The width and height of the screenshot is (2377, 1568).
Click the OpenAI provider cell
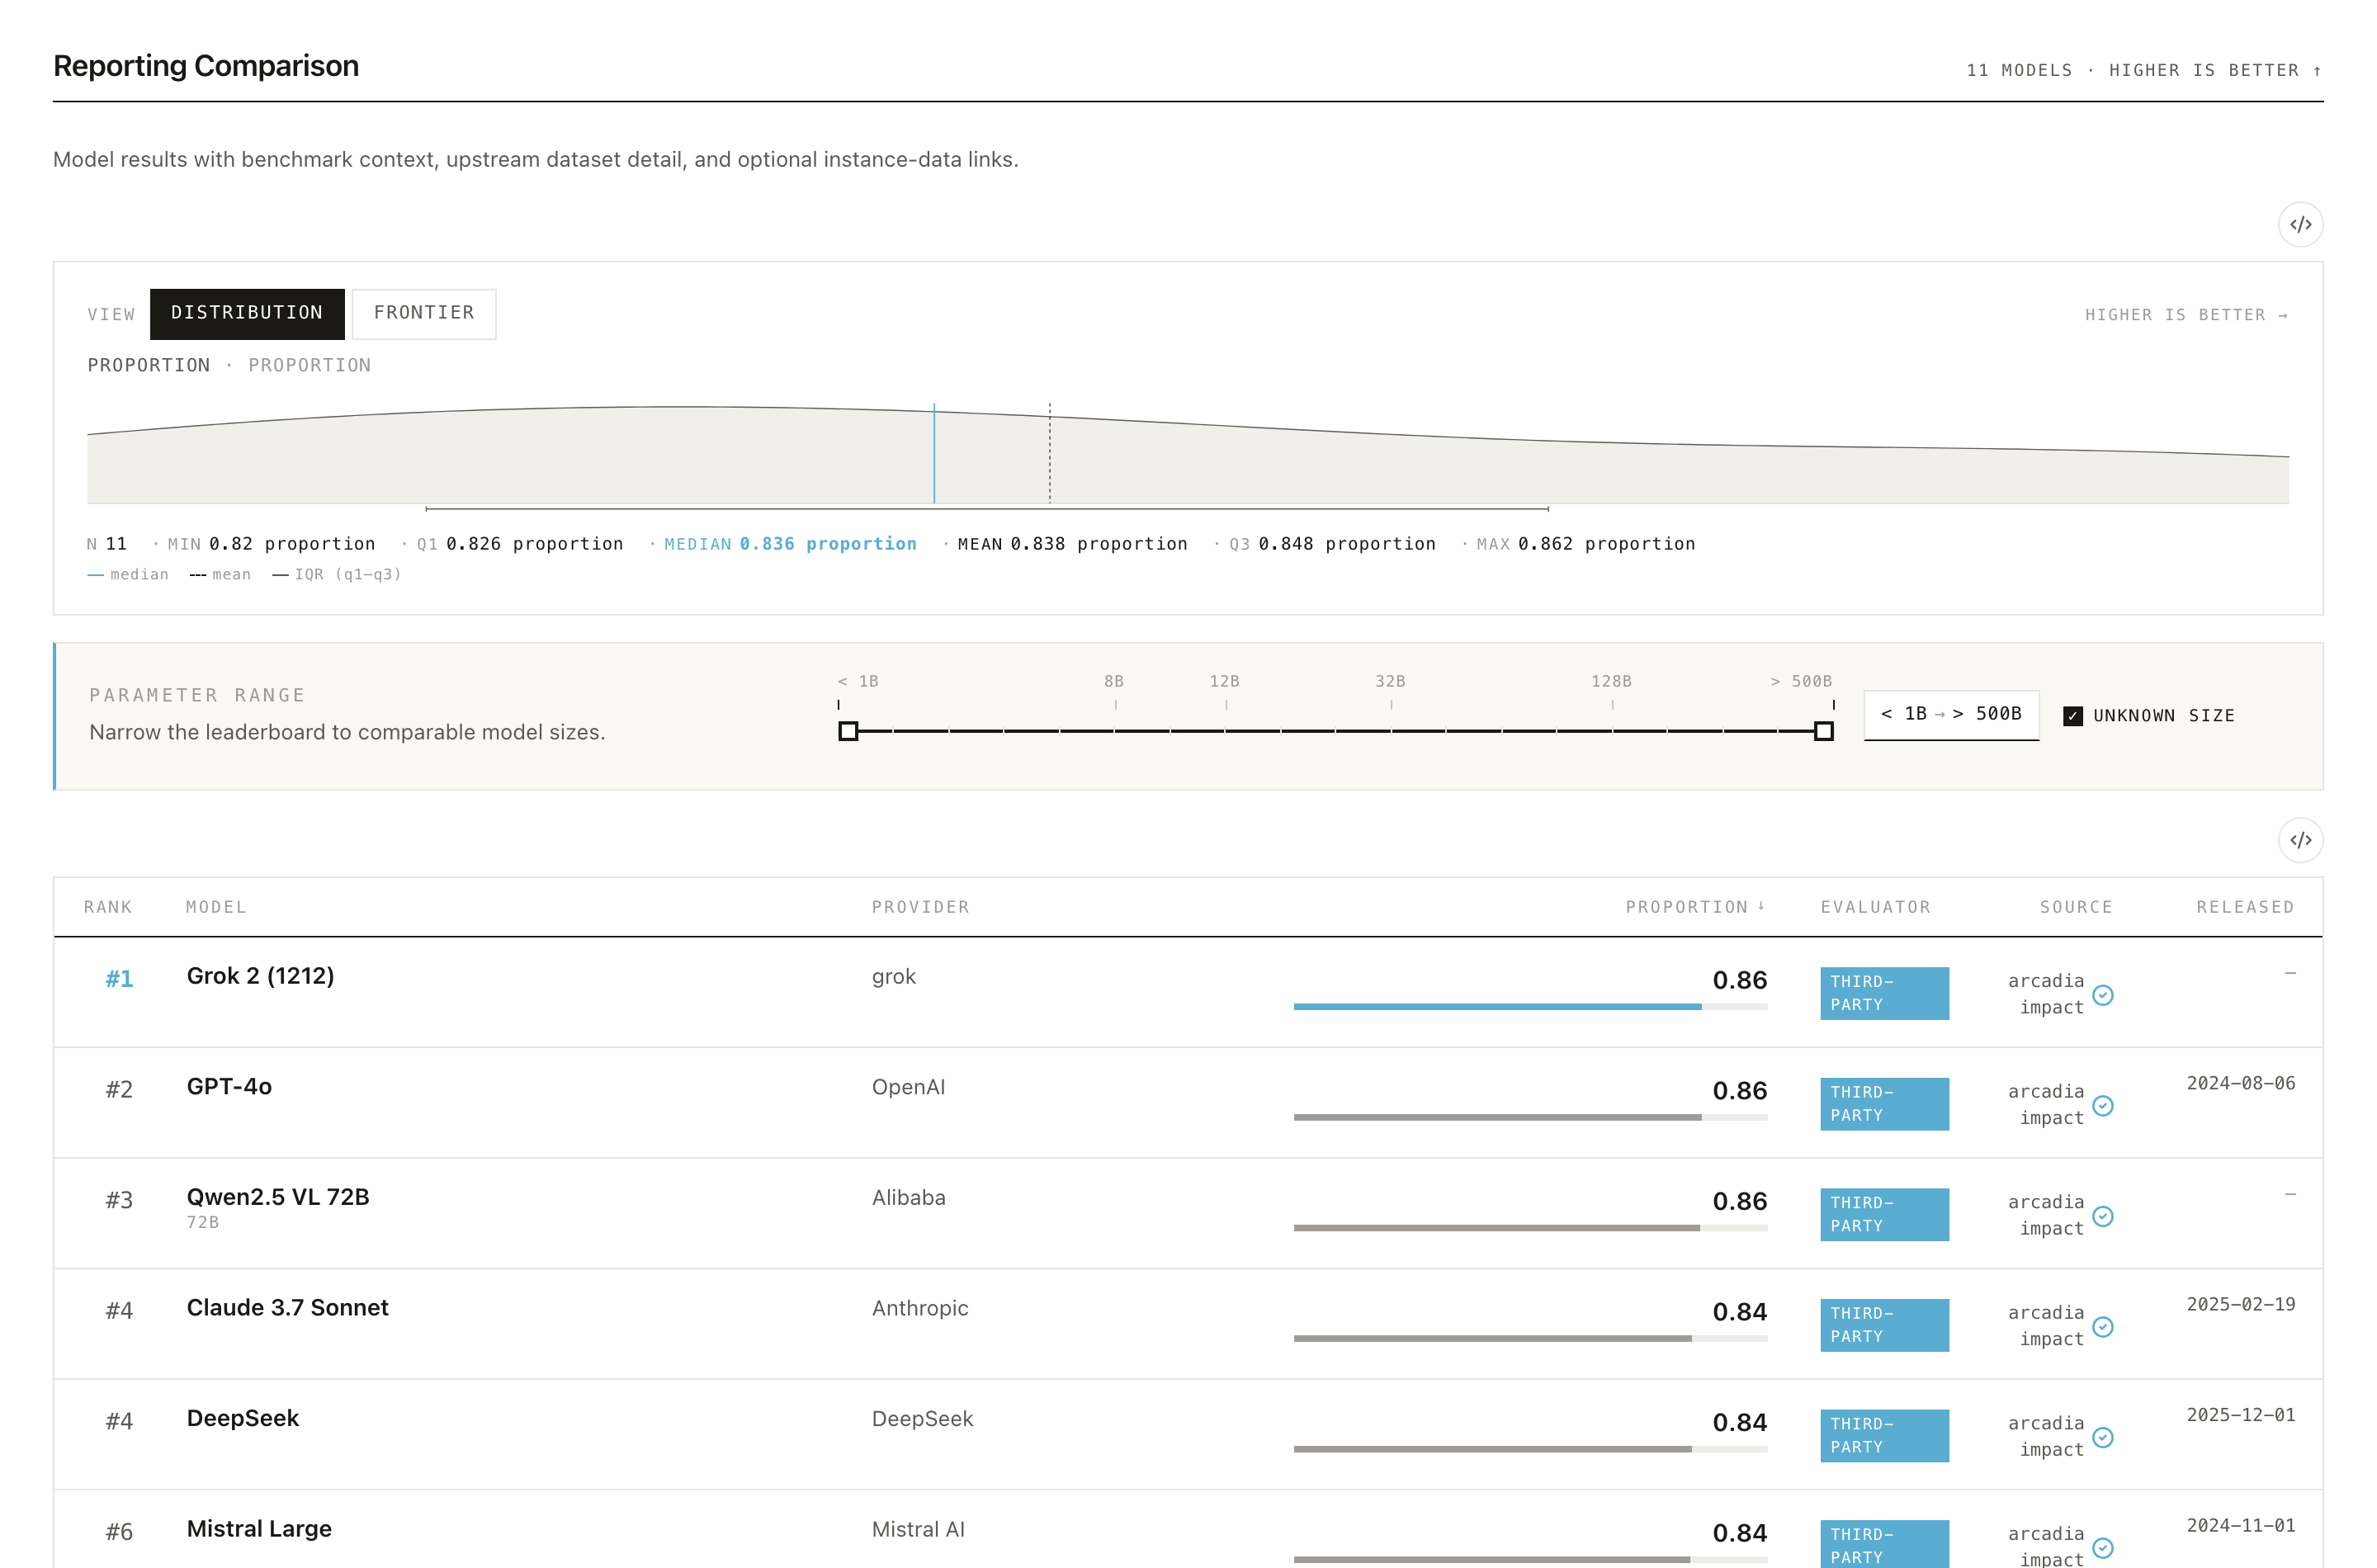point(908,1087)
